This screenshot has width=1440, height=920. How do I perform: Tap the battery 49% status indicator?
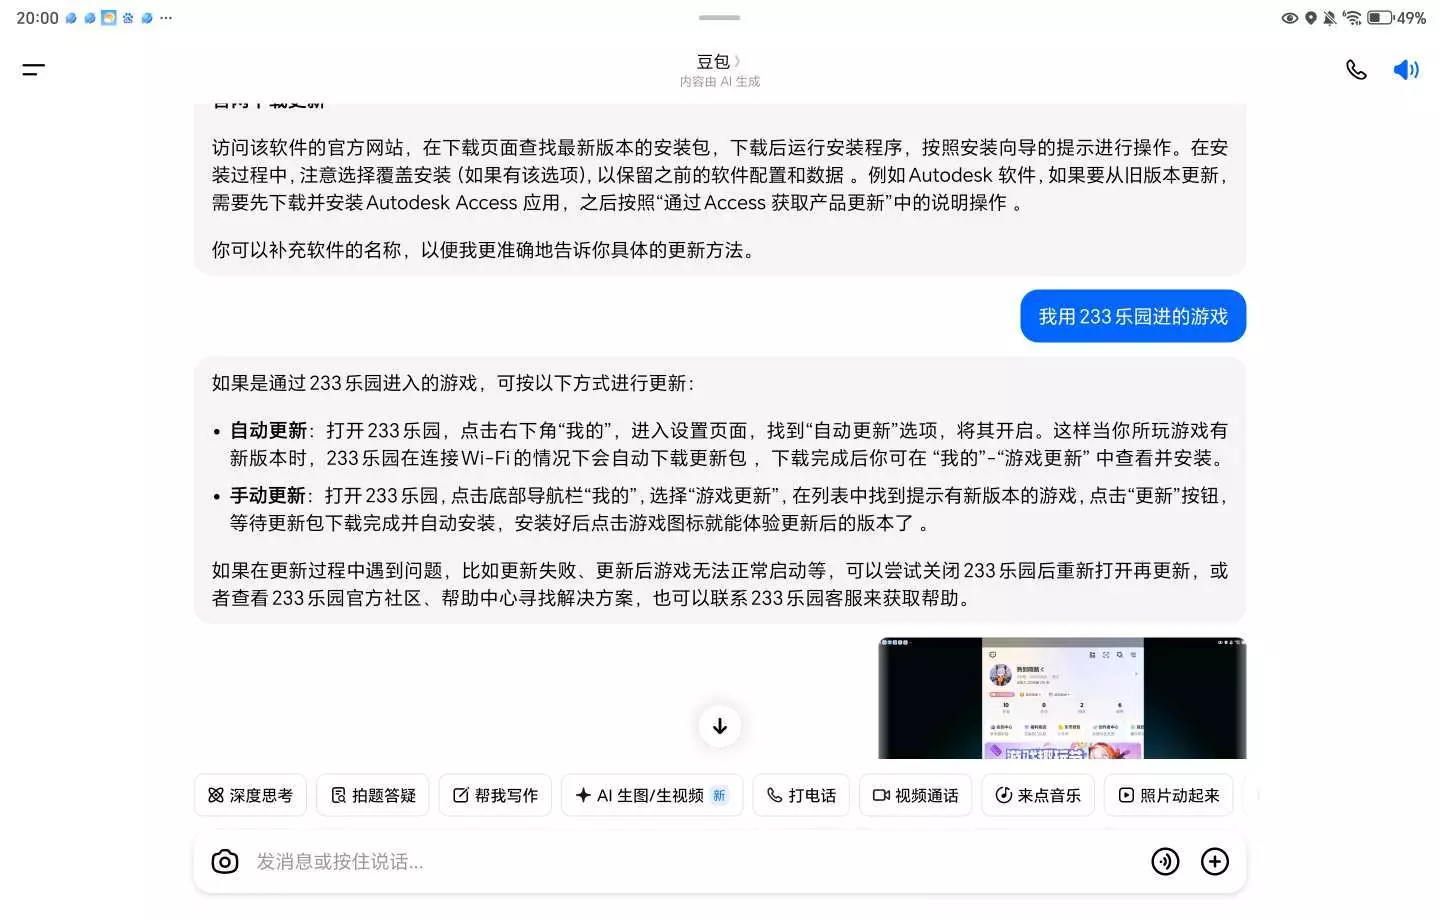click(x=1396, y=18)
